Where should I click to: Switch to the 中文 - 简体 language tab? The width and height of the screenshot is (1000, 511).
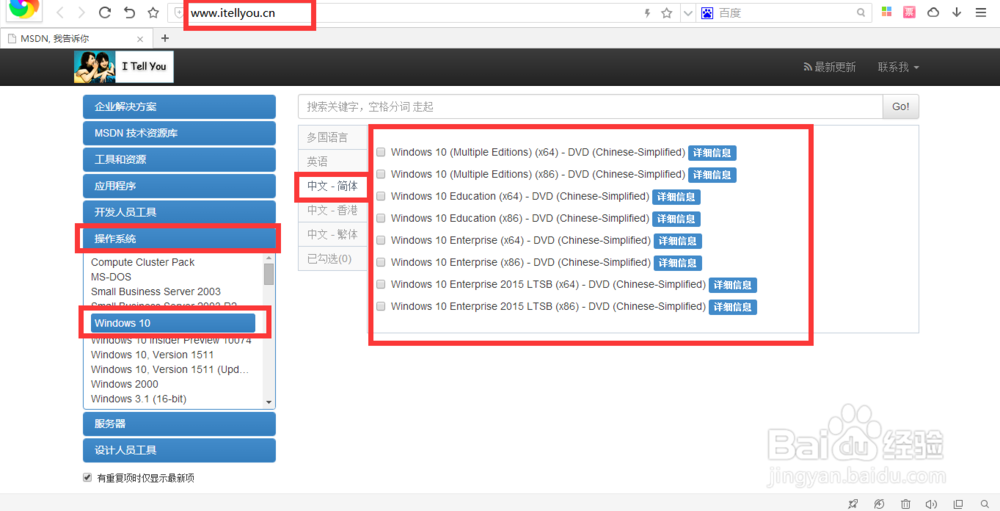pos(332,186)
